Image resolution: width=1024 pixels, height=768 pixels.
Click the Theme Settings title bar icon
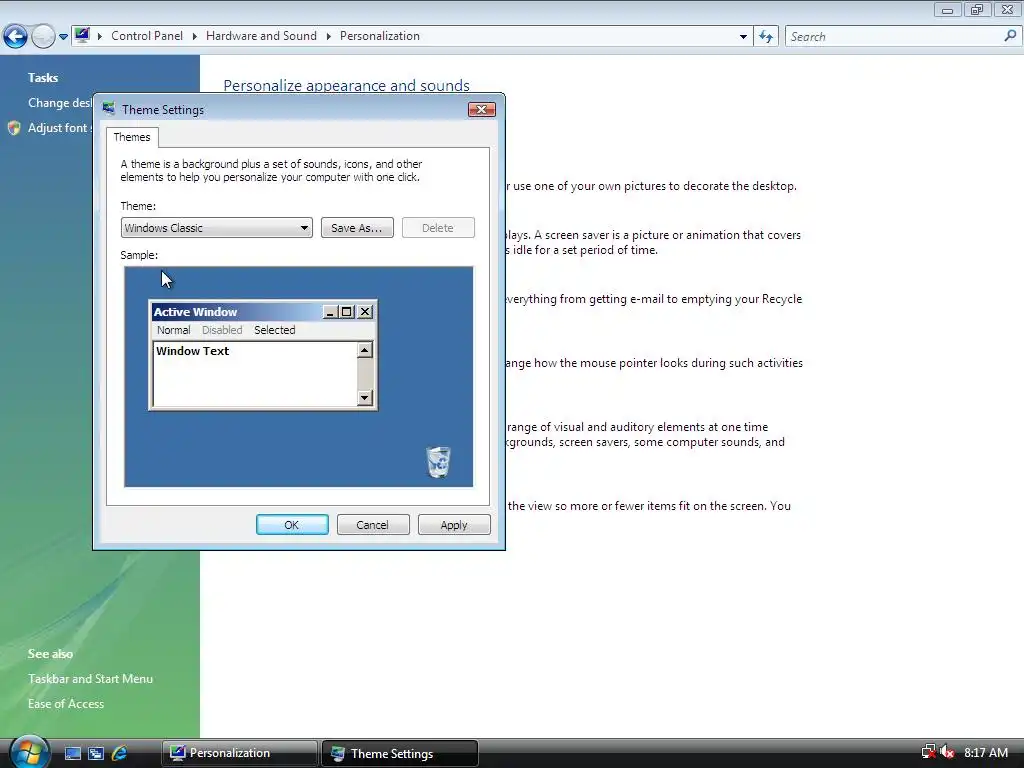coord(108,109)
